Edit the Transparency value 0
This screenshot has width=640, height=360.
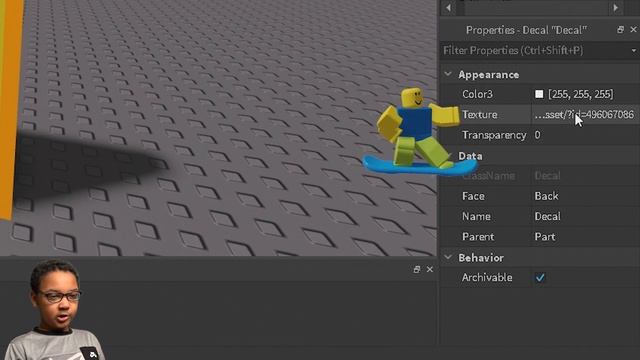(x=538, y=135)
